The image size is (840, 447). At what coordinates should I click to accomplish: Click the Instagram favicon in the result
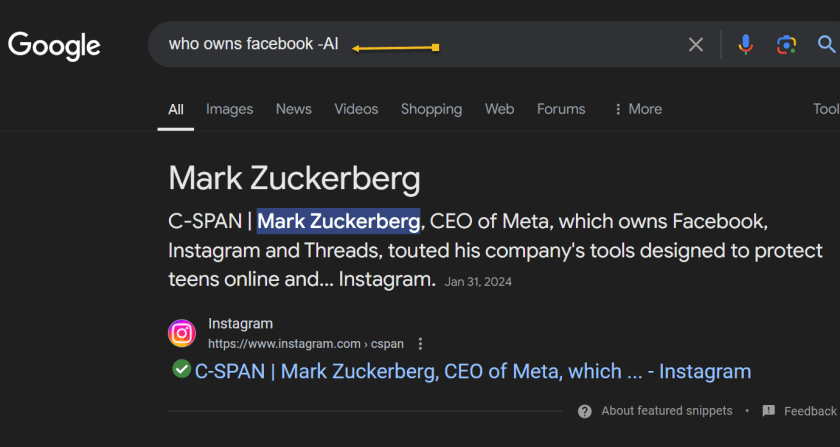point(182,333)
